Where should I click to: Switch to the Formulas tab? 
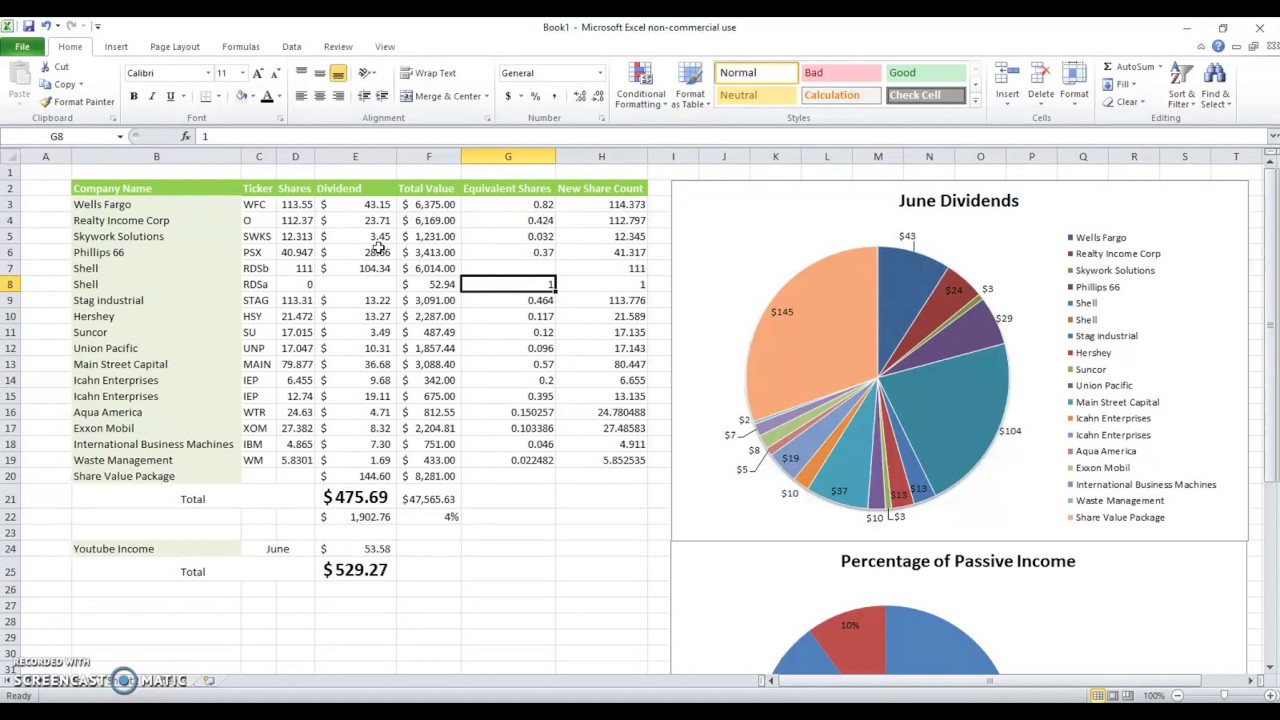click(x=241, y=47)
